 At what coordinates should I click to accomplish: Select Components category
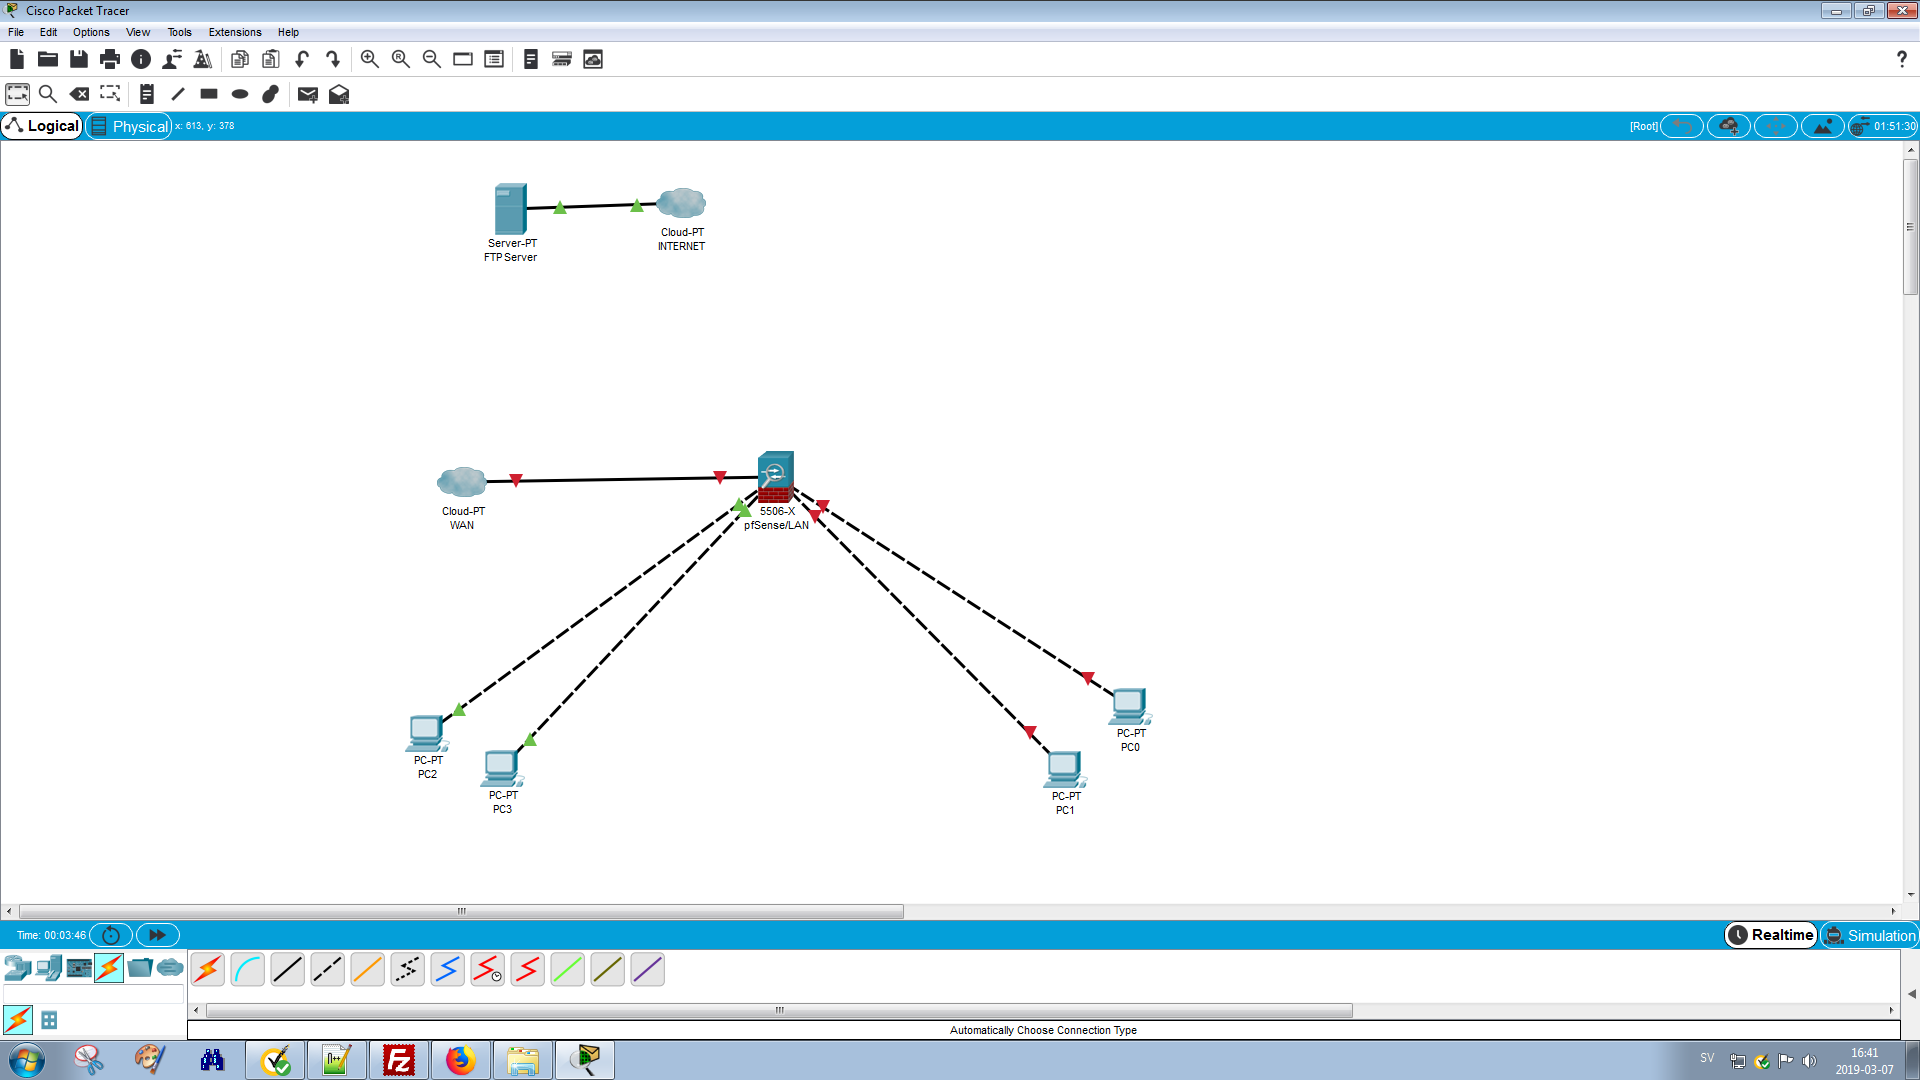click(x=79, y=967)
